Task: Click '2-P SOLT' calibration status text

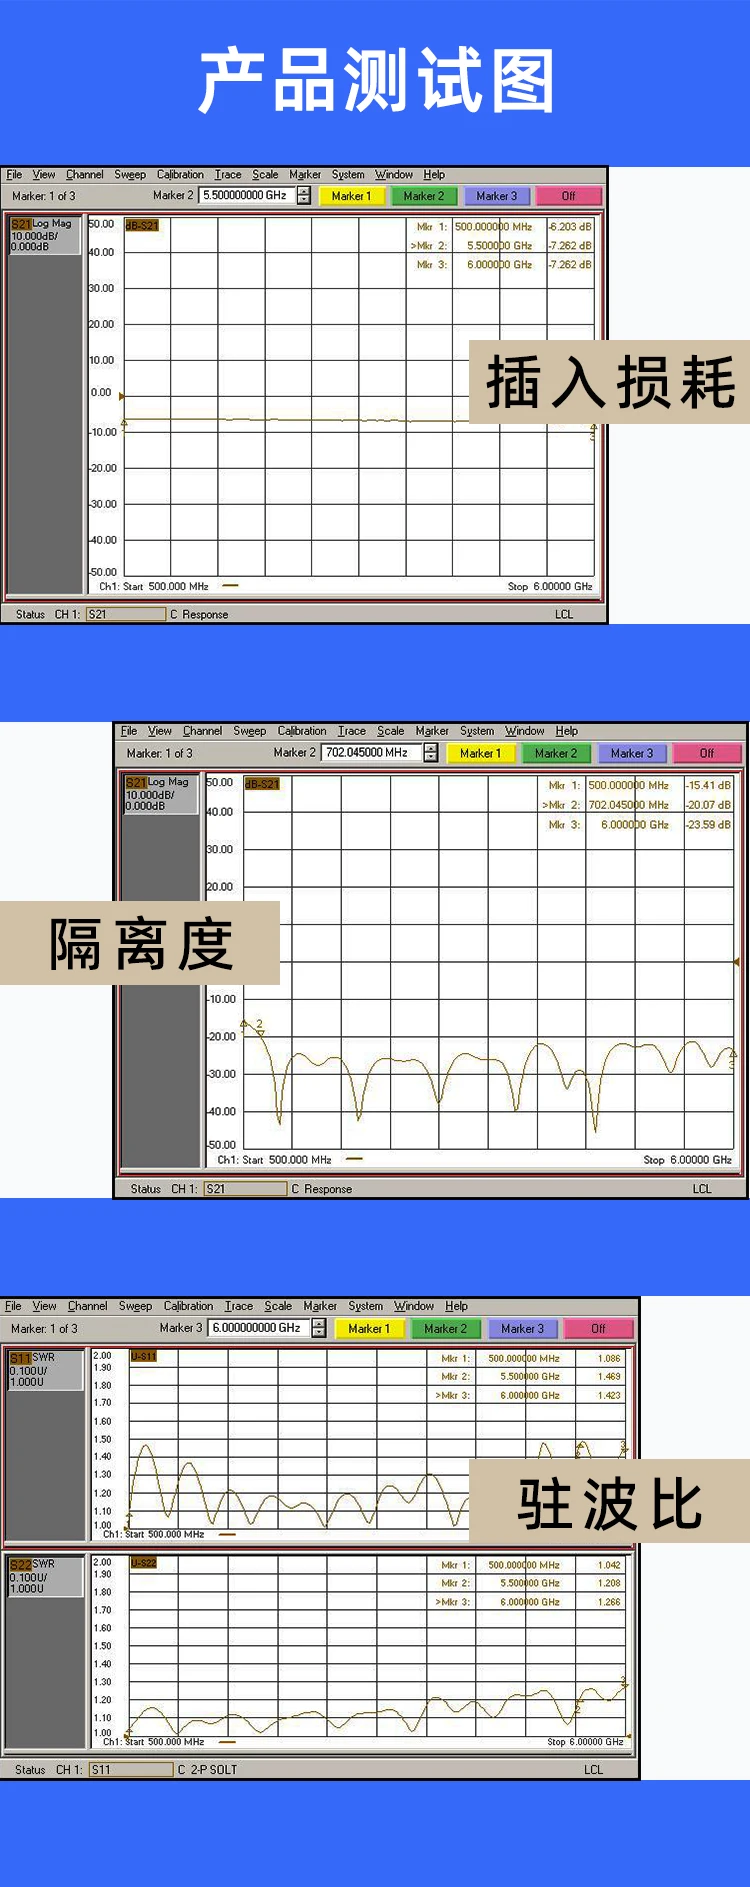Action: click(x=214, y=1769)
